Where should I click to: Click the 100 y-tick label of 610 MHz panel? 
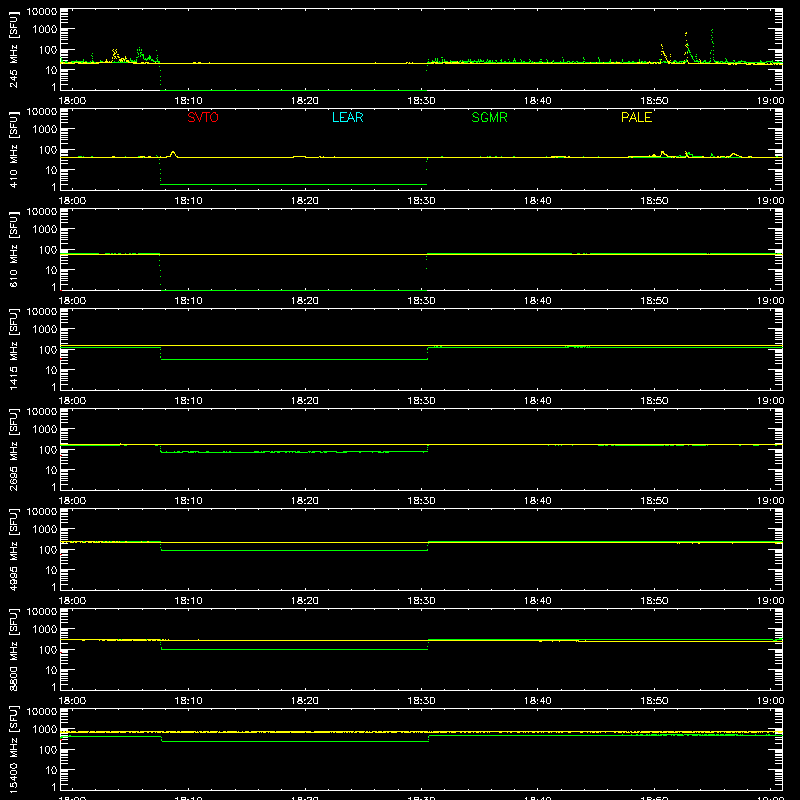[48, 250]
